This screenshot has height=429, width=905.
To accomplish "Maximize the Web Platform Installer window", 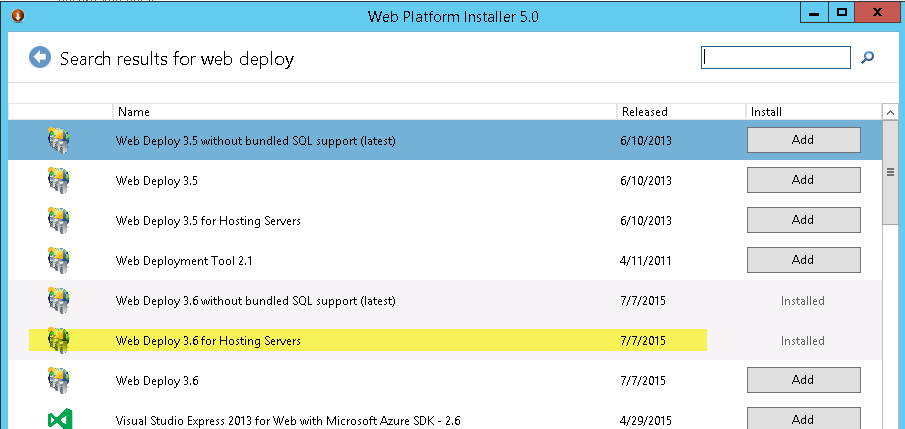I will coord(842,13).
